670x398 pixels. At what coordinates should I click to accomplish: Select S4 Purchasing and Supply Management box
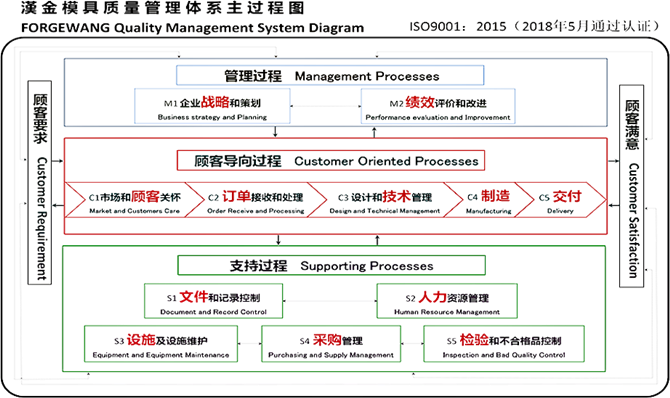[331, 344]
